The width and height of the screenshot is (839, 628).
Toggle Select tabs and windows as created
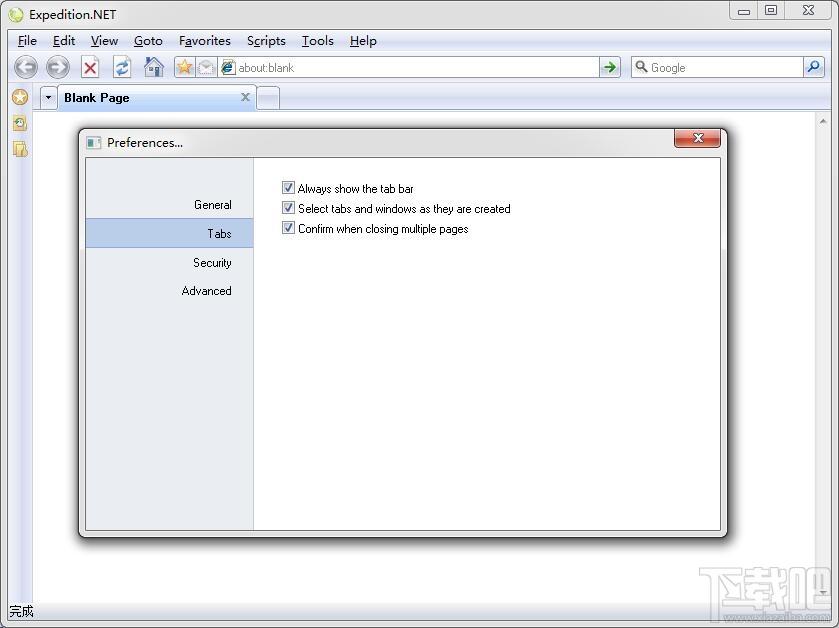coord(288,208)
